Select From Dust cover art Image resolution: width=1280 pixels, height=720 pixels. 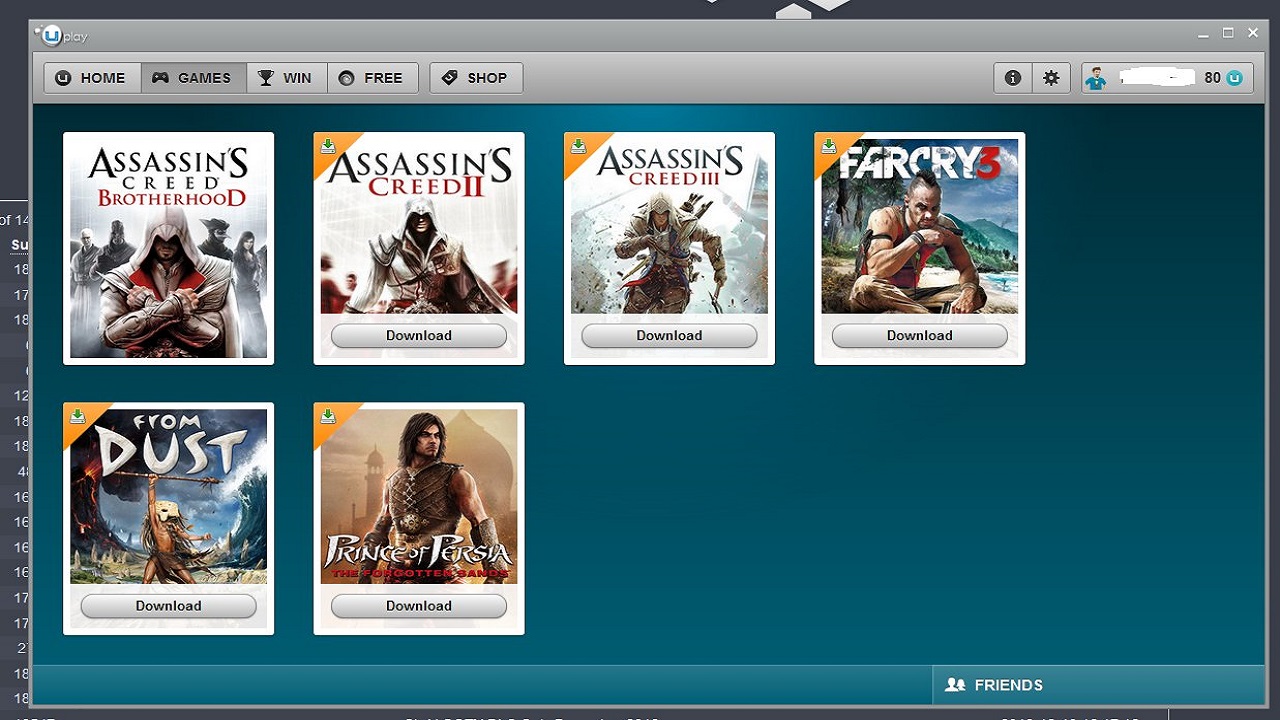168,496
